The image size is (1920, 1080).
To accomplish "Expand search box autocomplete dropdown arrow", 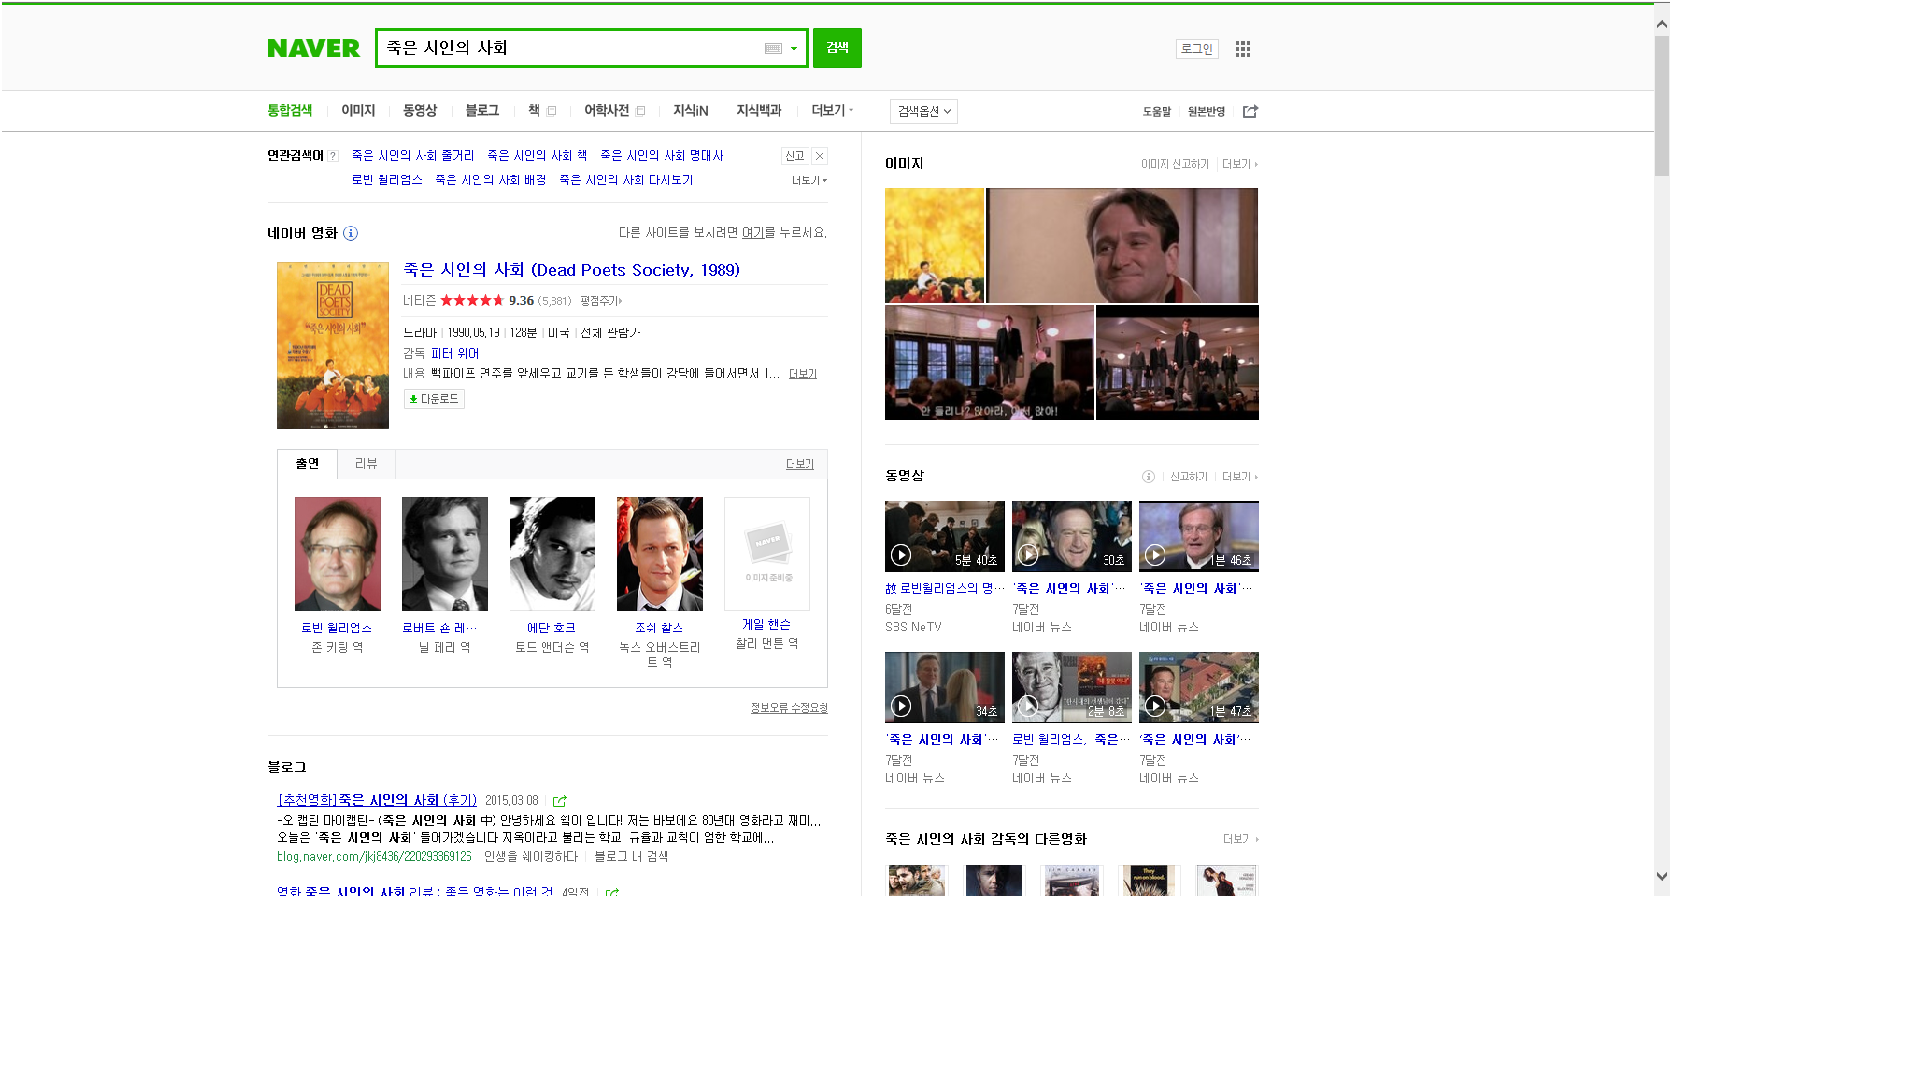I will click(x=794, y=49).
